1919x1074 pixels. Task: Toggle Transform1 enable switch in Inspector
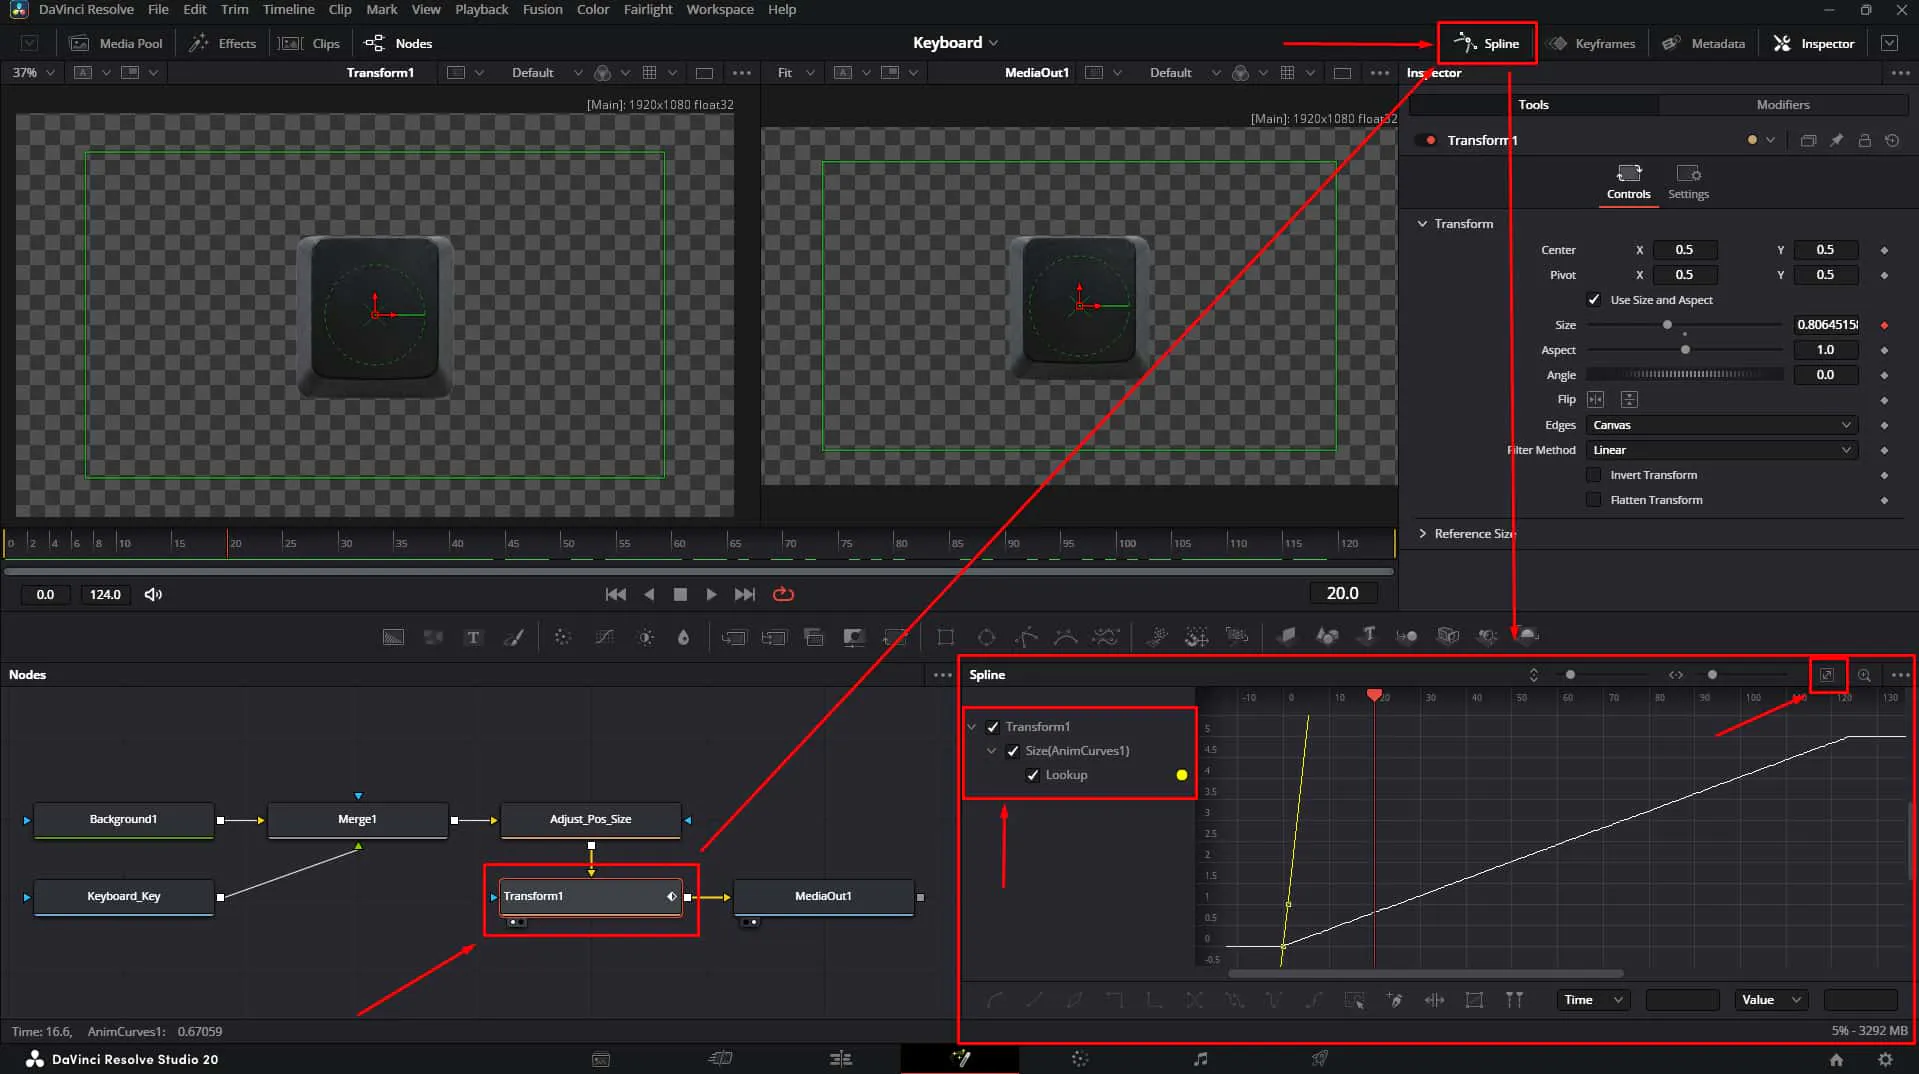pyautogui.click(x=1427, y=141)
